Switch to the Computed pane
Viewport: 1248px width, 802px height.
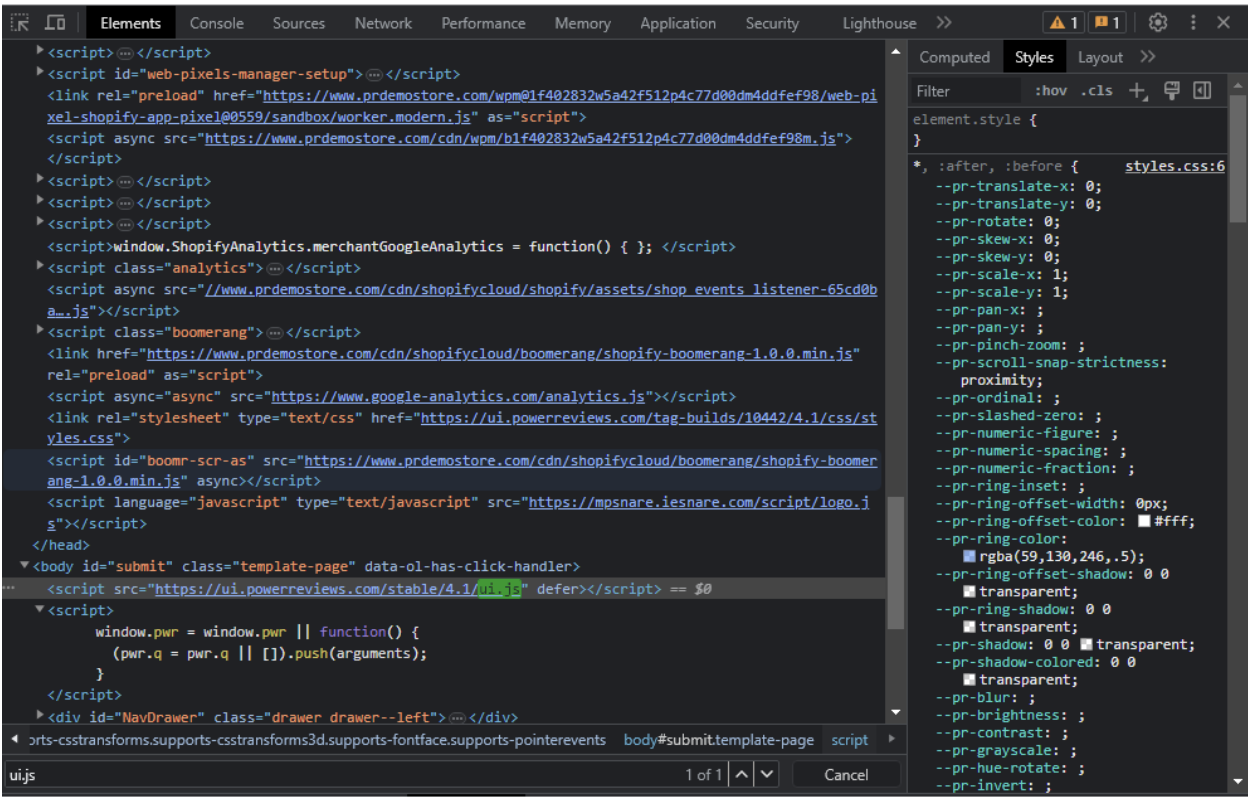(x=954, y=57)
